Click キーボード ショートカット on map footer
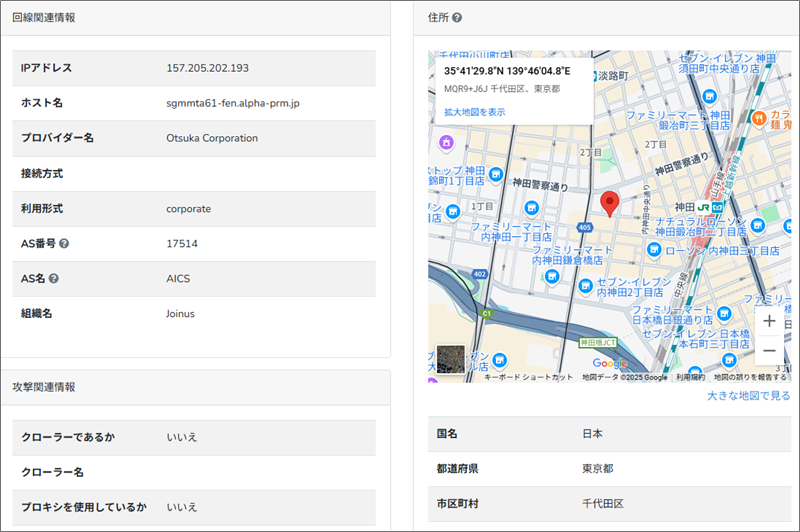The image size is (800, 532). [528, 377]
